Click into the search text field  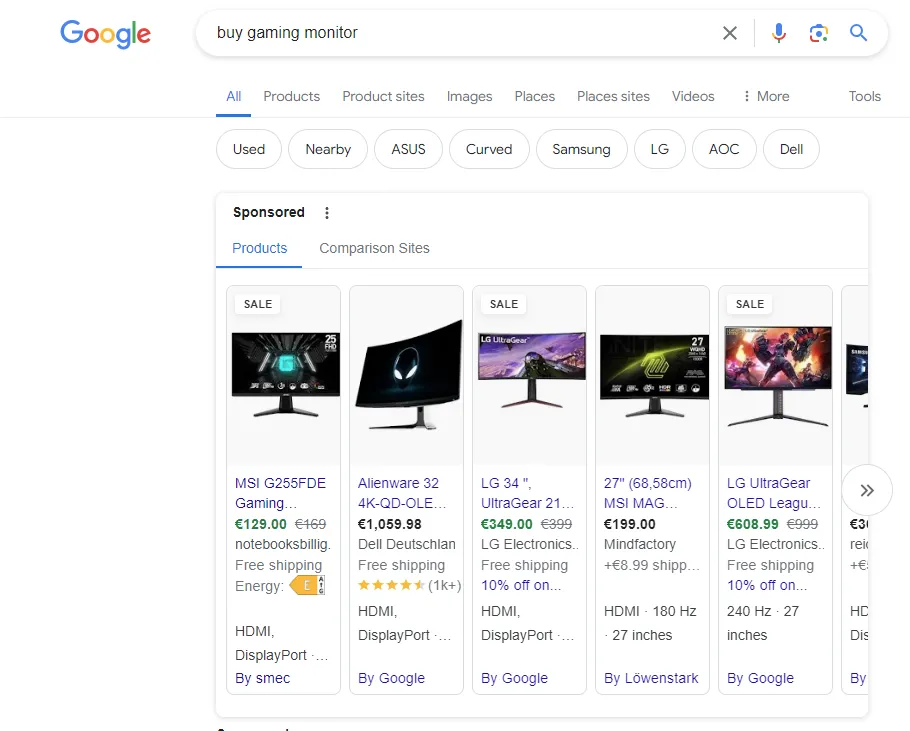450,33
